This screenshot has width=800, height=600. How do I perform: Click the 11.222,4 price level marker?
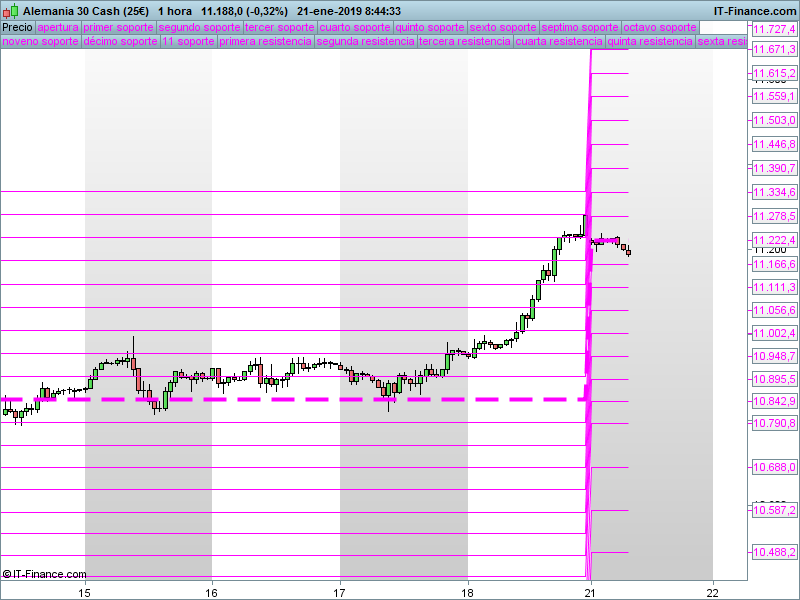coord(773,240)
